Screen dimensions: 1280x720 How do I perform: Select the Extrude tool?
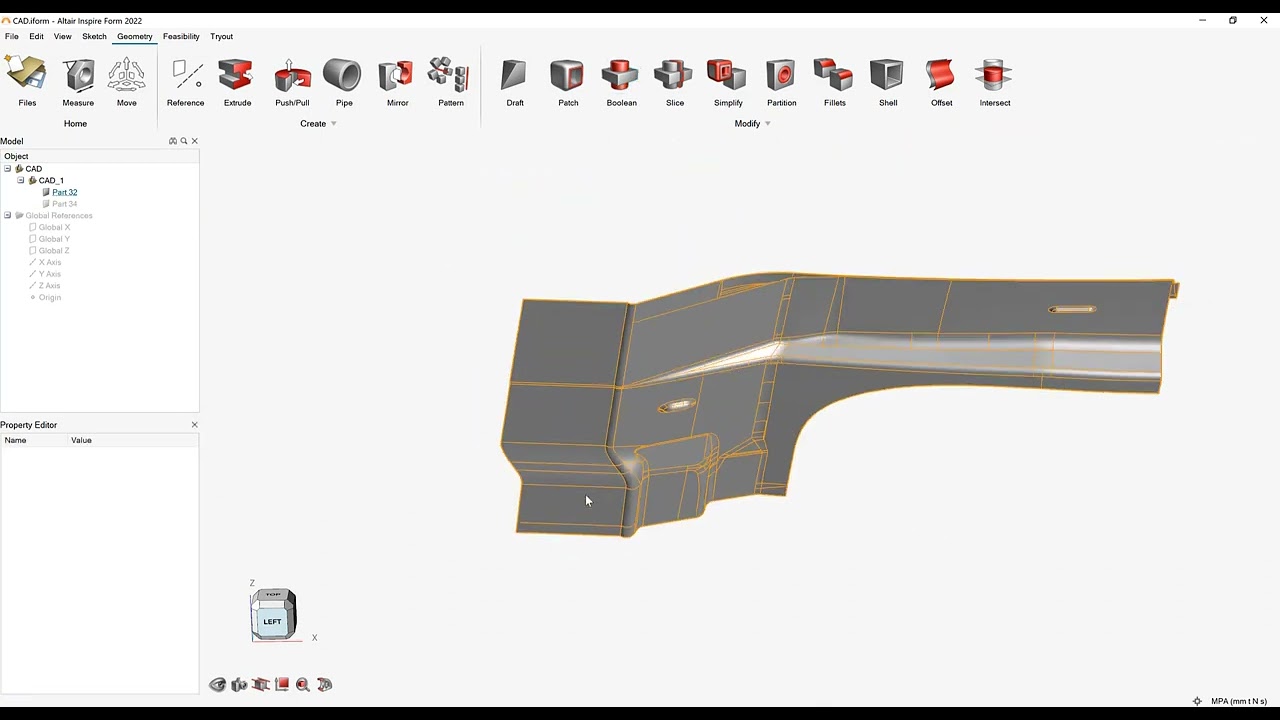(x=237, y=82)
